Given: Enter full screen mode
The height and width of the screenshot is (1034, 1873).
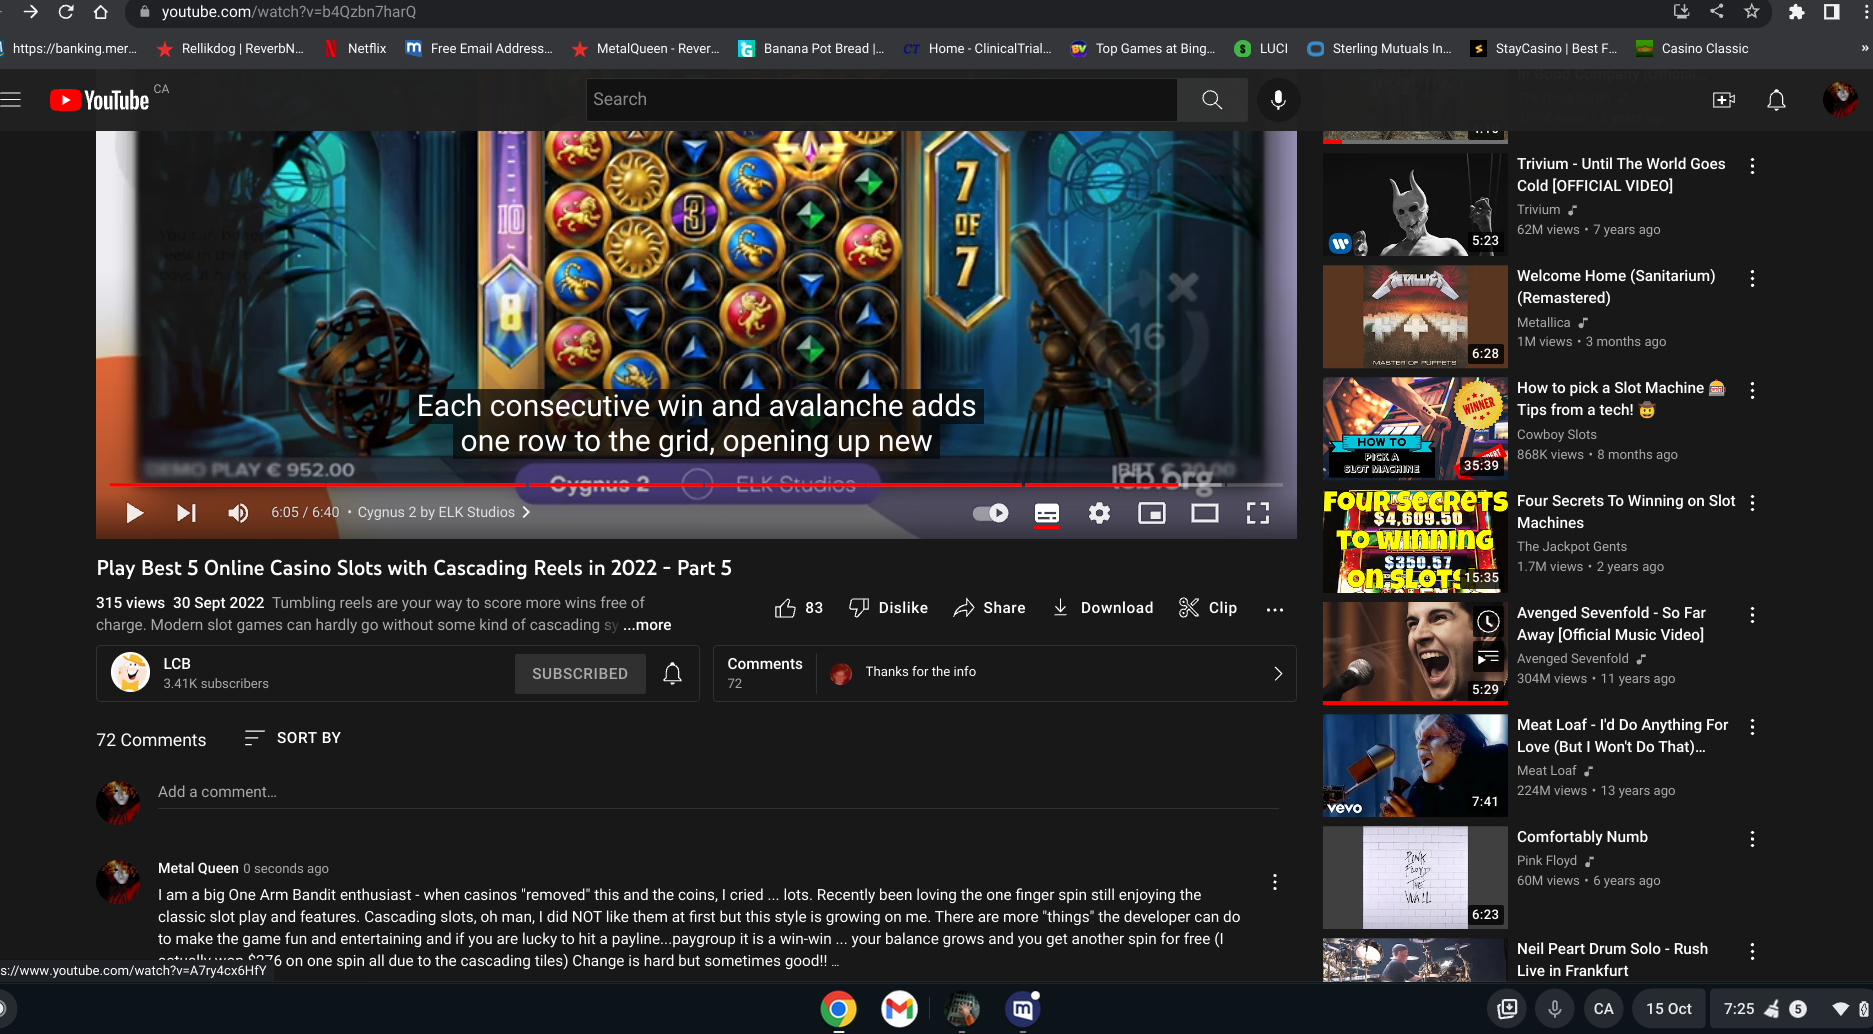Looking at the screenshot, I should [1258, 513].
